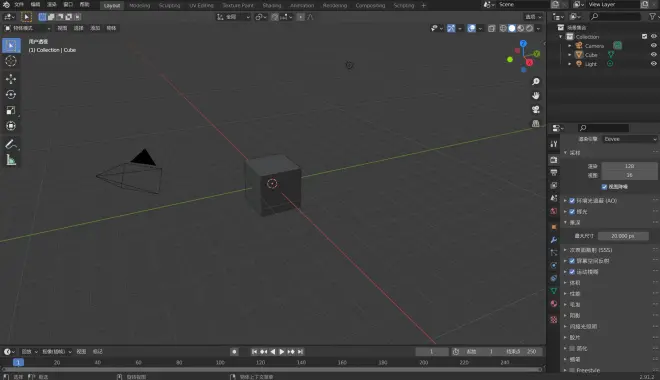Play the animation forward

[282, 352]
